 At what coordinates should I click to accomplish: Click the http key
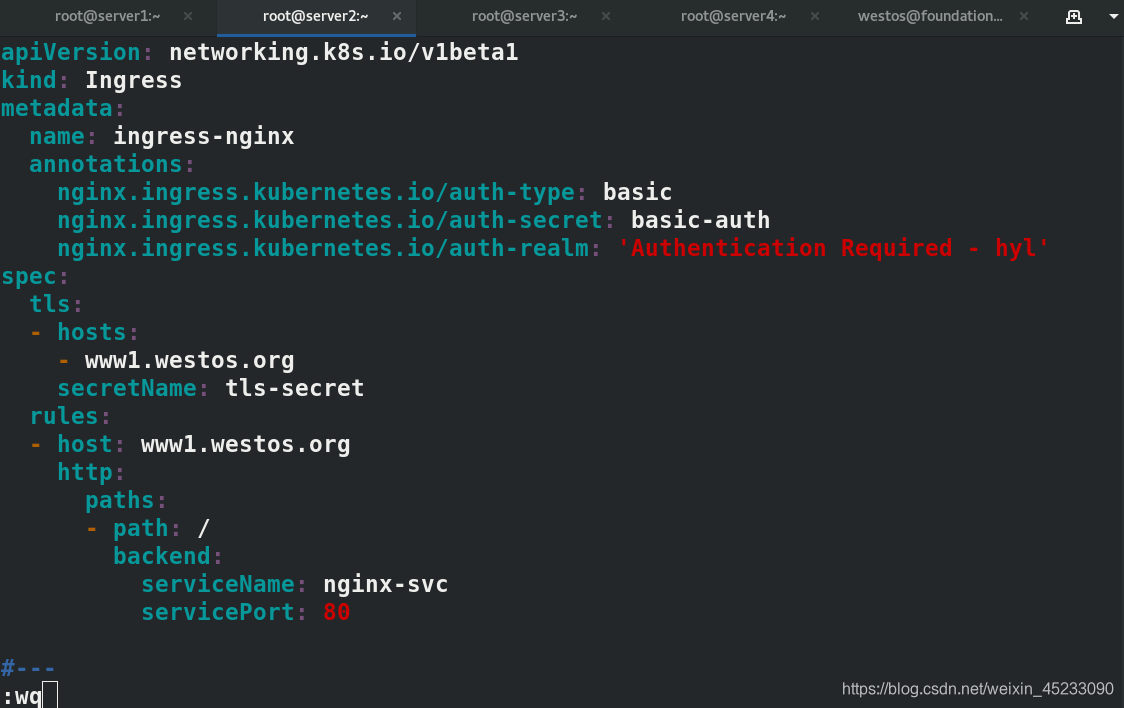85,472
